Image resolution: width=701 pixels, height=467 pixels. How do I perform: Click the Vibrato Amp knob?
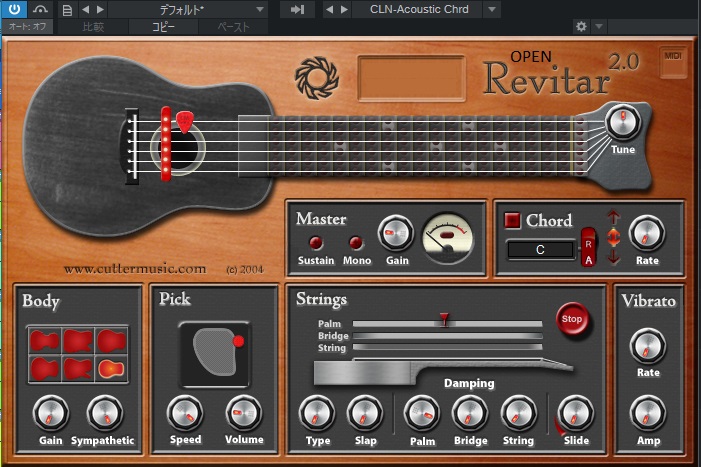(647, 412)
